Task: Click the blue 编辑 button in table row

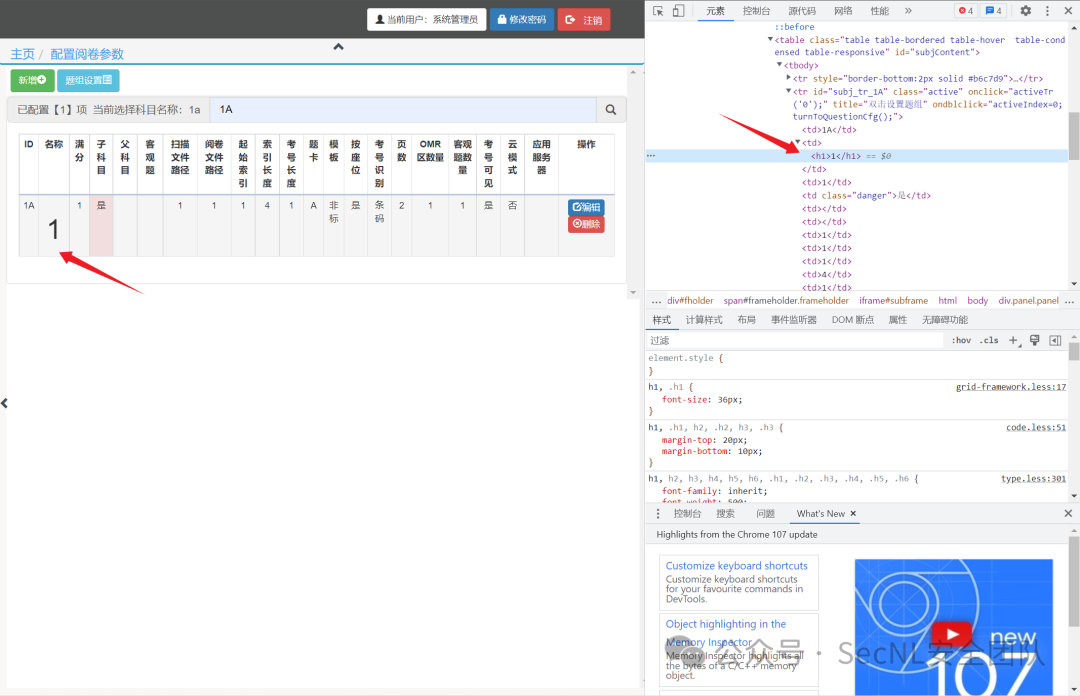Action: [586, 207]
